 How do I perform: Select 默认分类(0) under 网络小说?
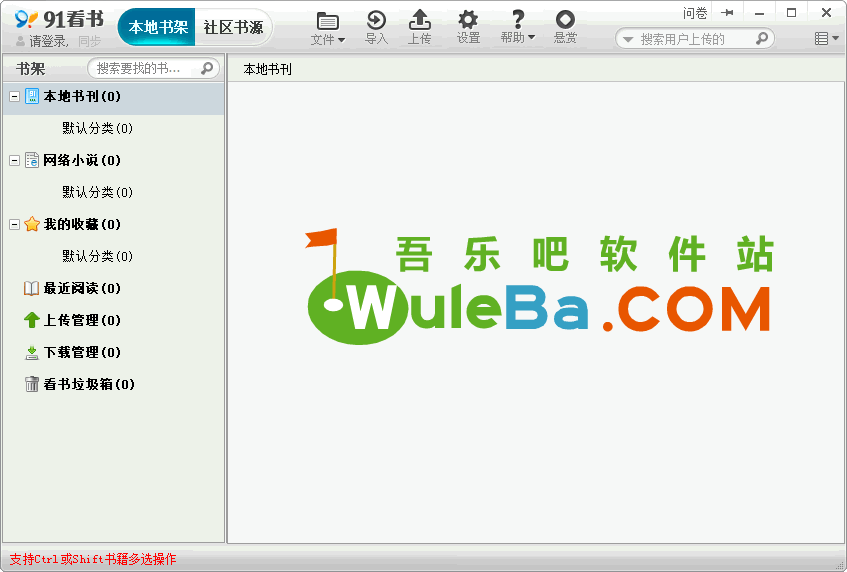click(x=97, y=192)
